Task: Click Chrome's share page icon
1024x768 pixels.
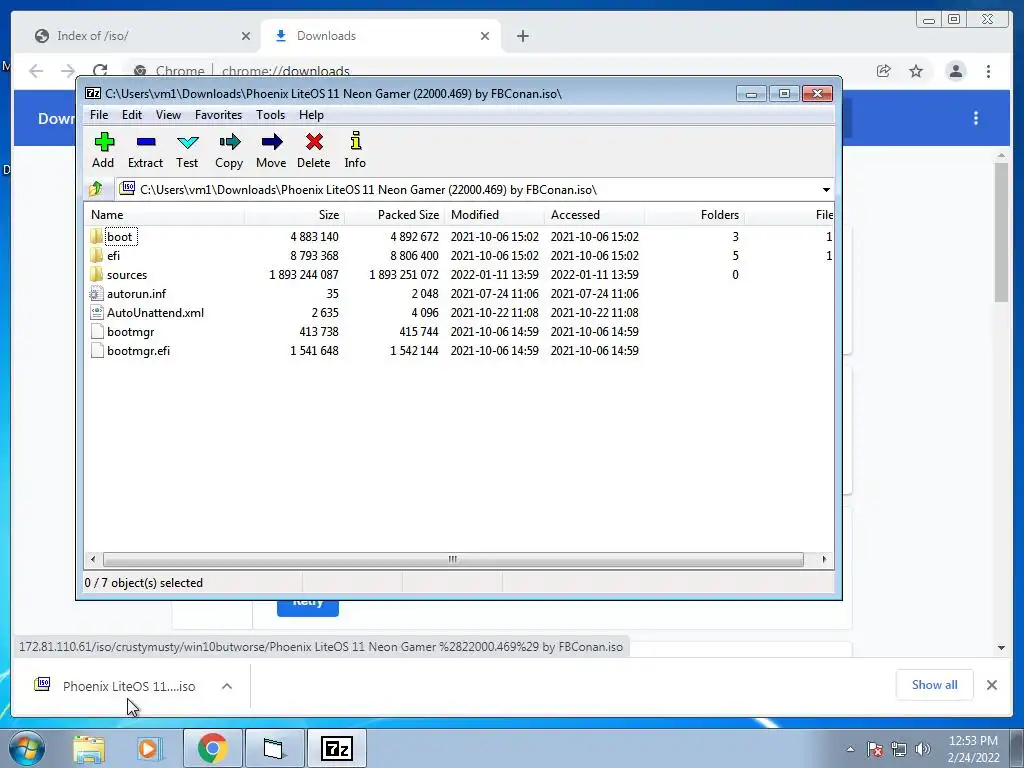Action: pyautogui.click(x=884, y=71)
